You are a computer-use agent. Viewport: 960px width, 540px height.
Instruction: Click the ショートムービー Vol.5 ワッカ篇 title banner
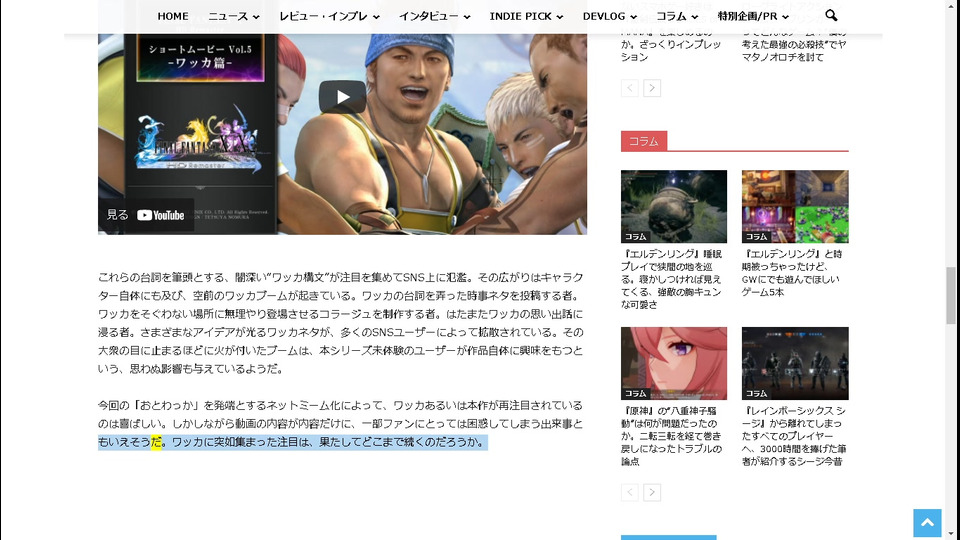pyautogui.click(x=200, y=56)
